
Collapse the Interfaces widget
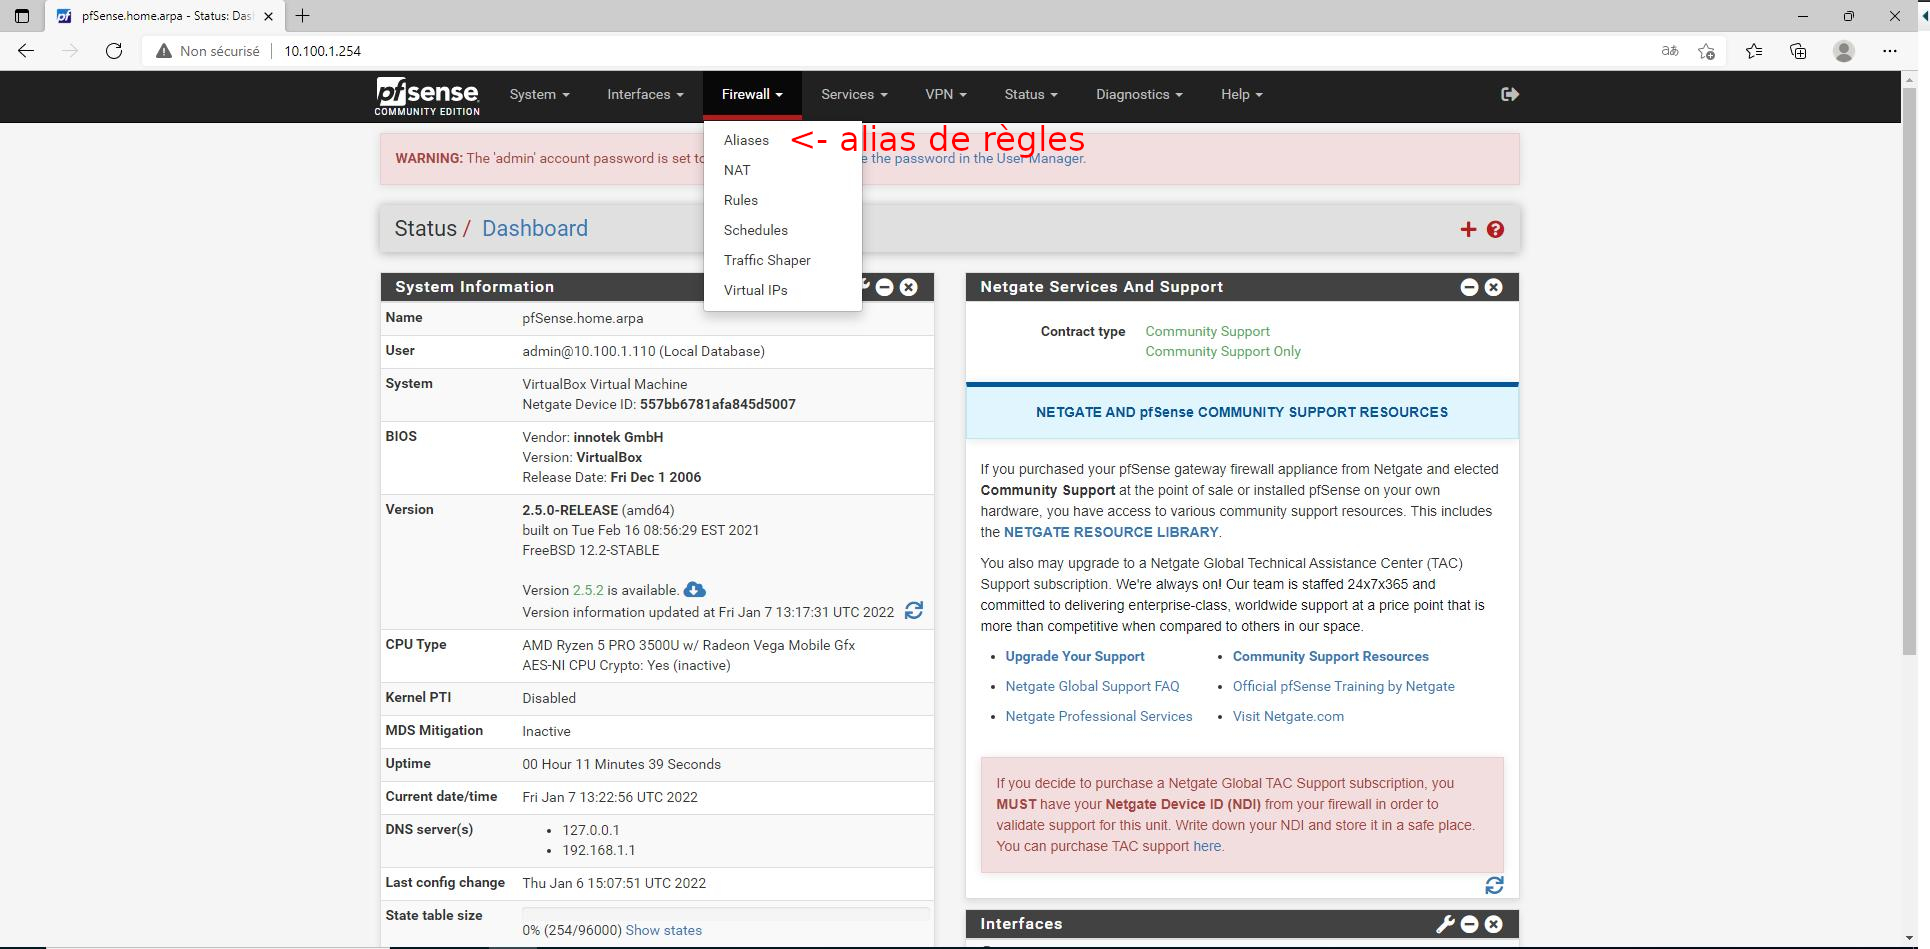1469,924
